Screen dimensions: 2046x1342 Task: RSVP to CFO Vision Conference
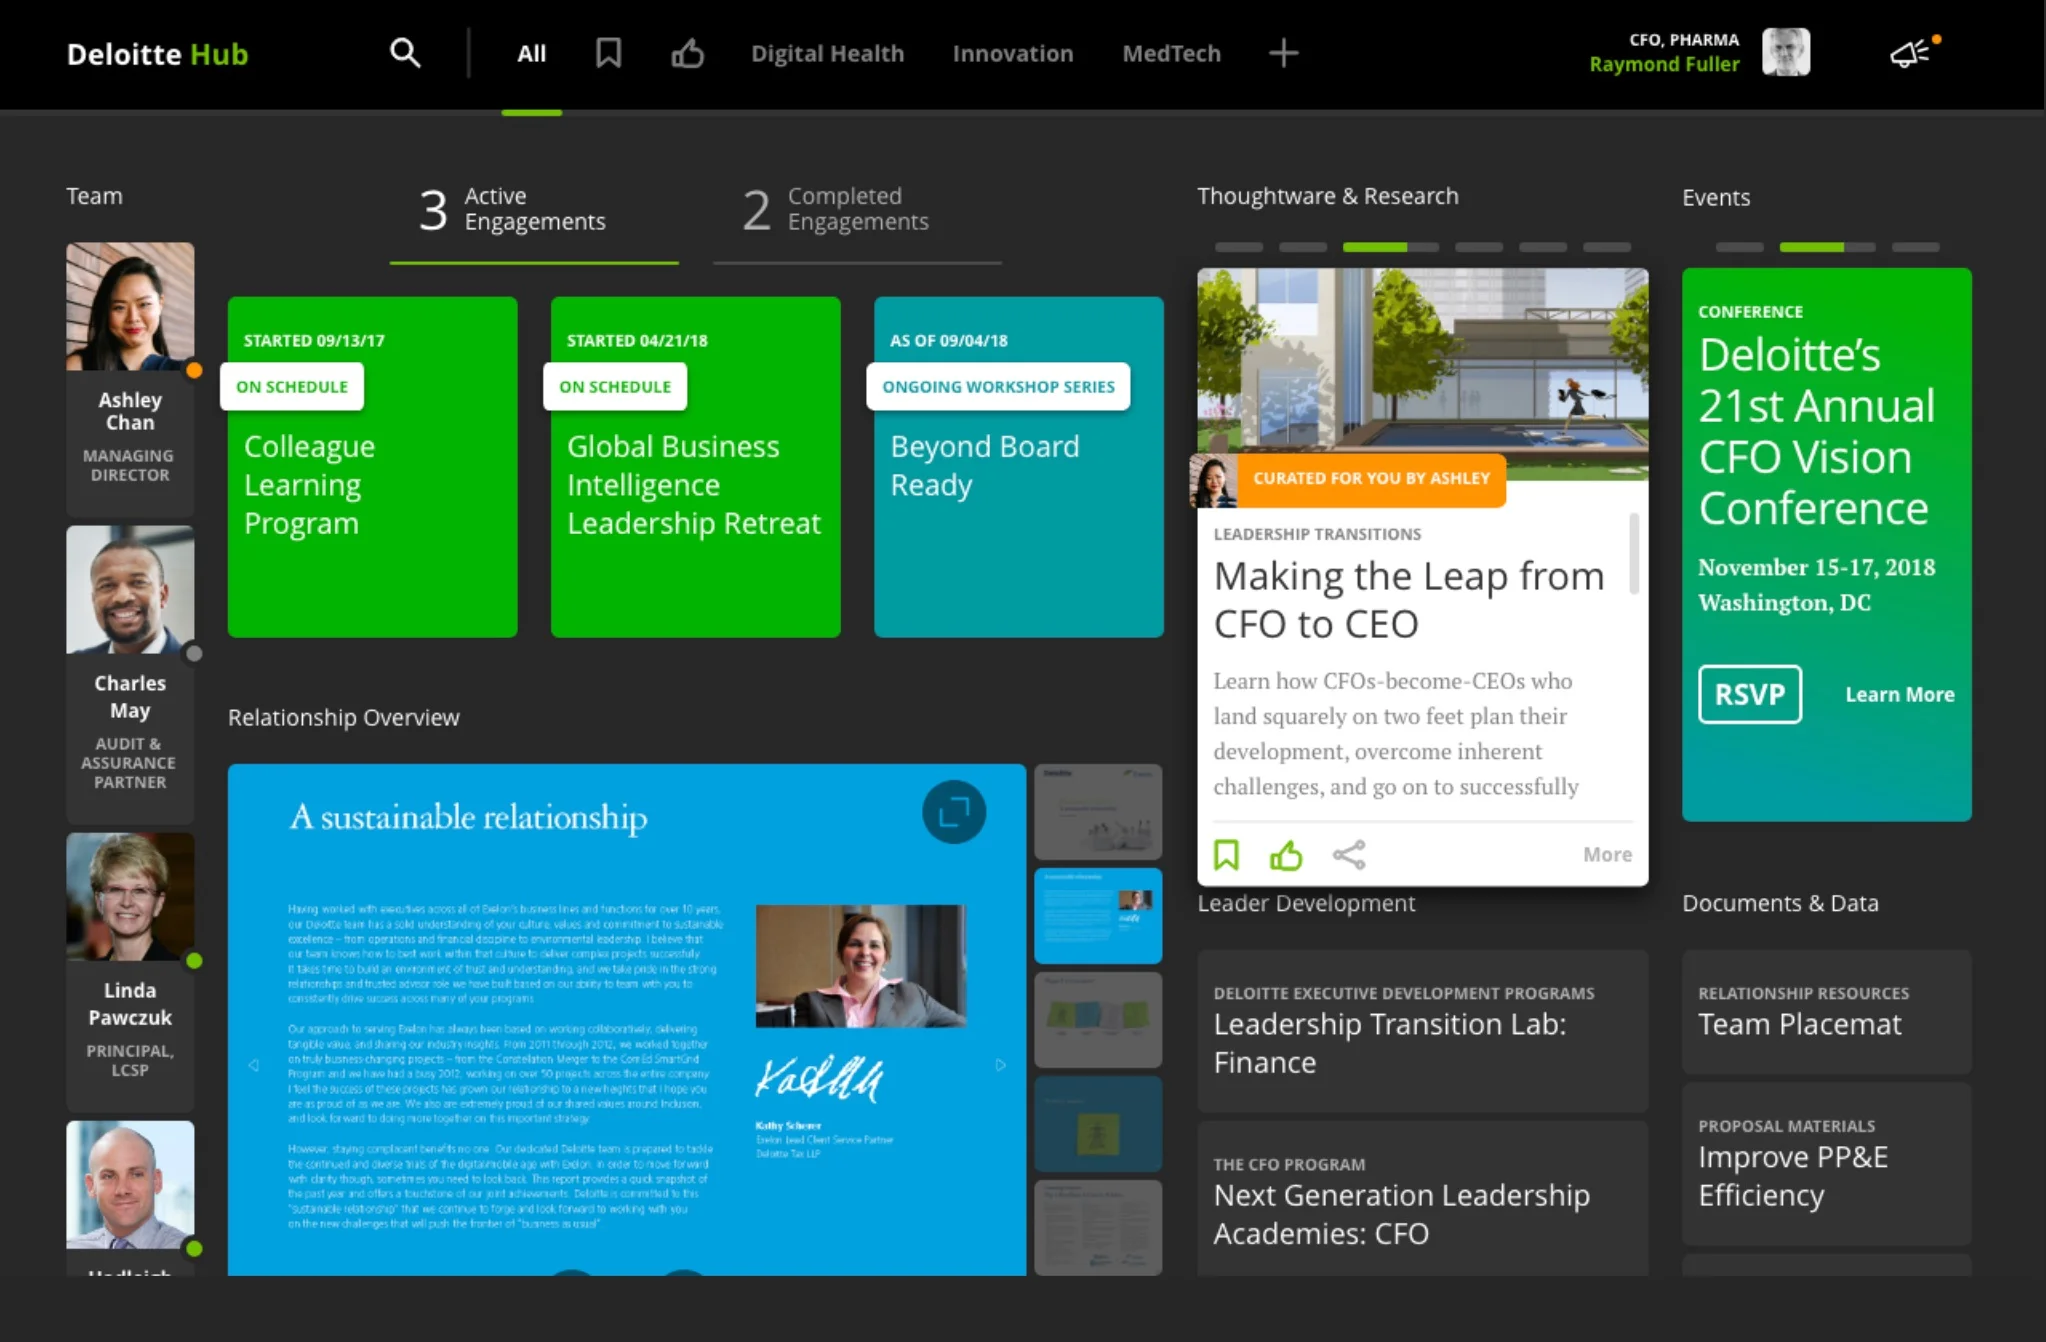click(x=1750, y=694)
